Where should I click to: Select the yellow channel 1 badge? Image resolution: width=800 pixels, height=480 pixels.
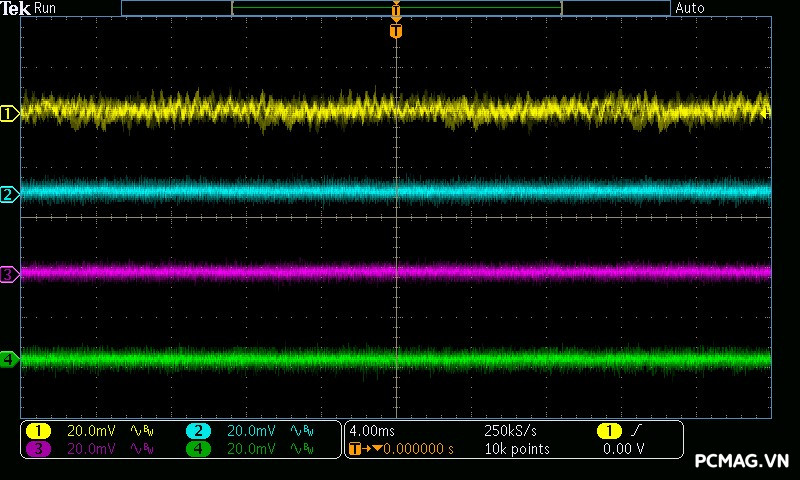tap(38, 431)
